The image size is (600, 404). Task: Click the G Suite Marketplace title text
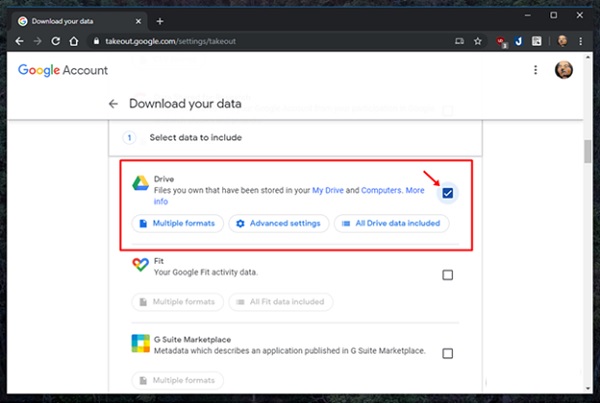(x=192, y=340)
